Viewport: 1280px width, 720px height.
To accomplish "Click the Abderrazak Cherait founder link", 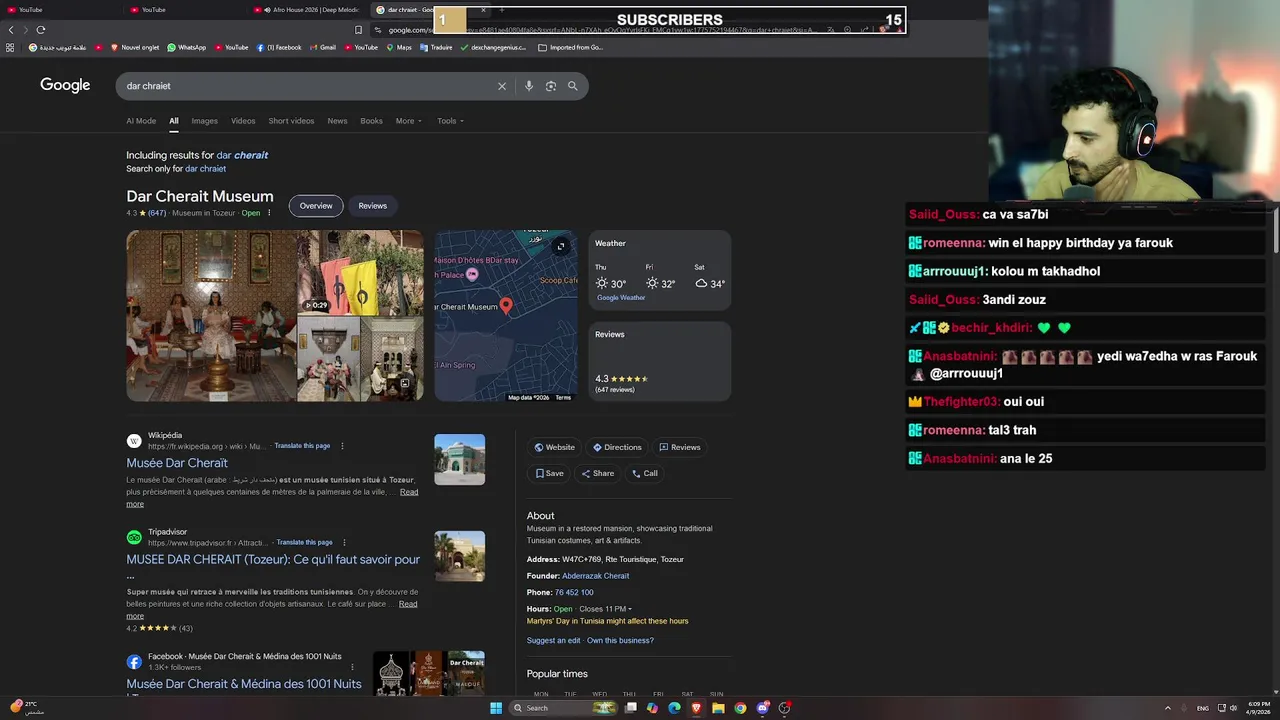I will (x=595, y=576).
